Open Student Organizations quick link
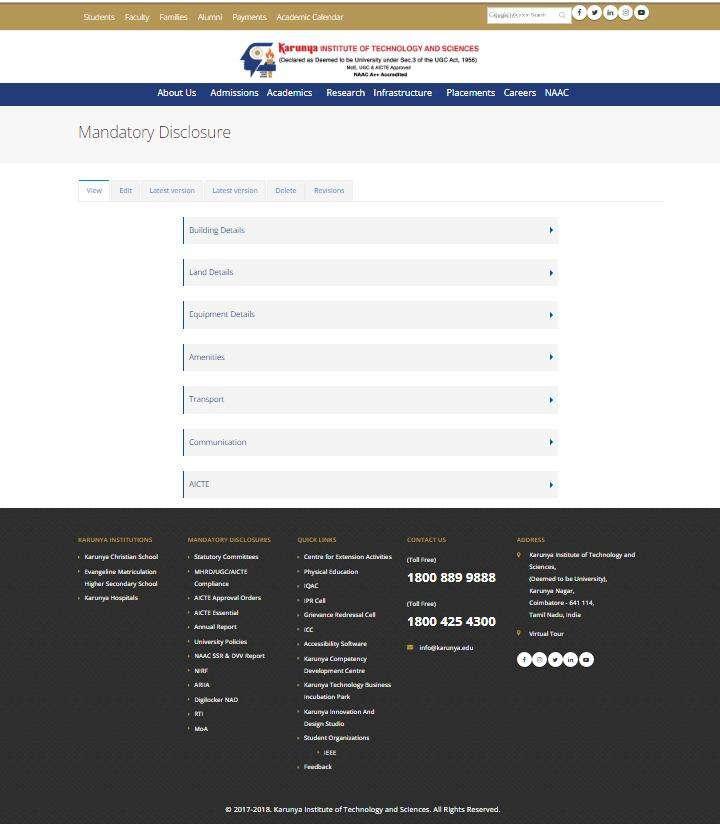720x824 pixels. [x=336, y=738]
